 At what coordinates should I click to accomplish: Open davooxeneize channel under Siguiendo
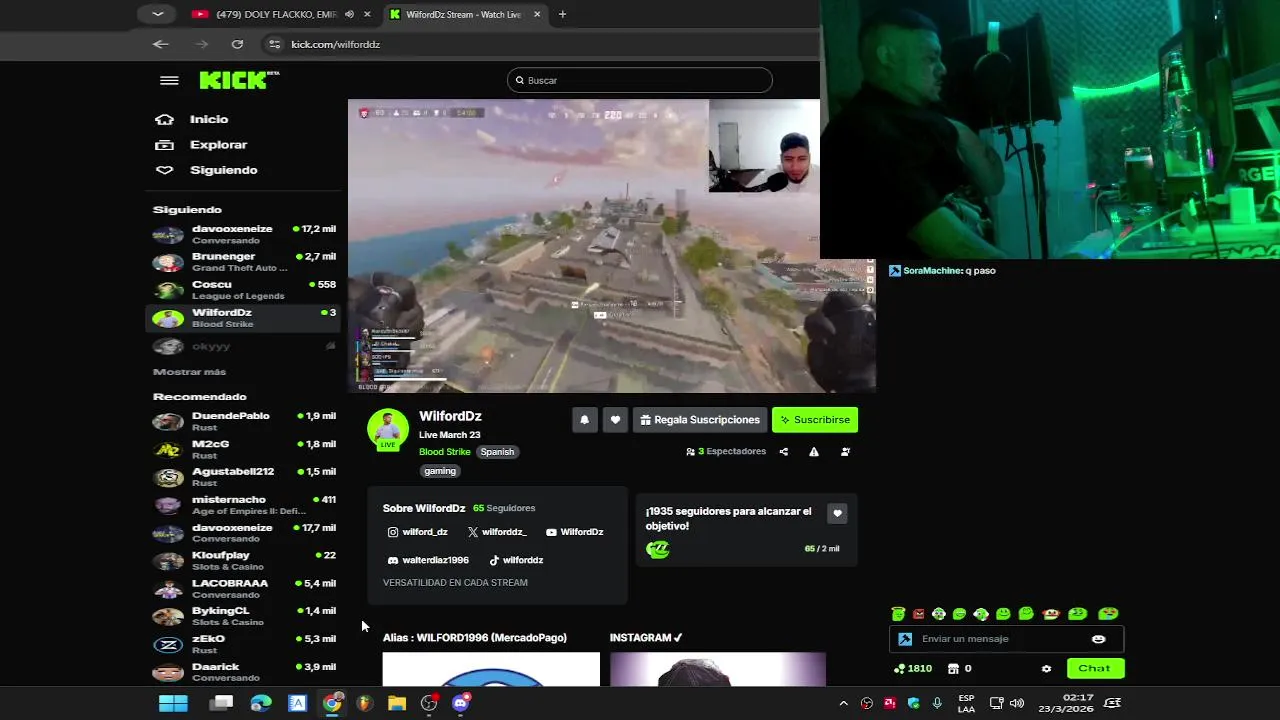244,234
